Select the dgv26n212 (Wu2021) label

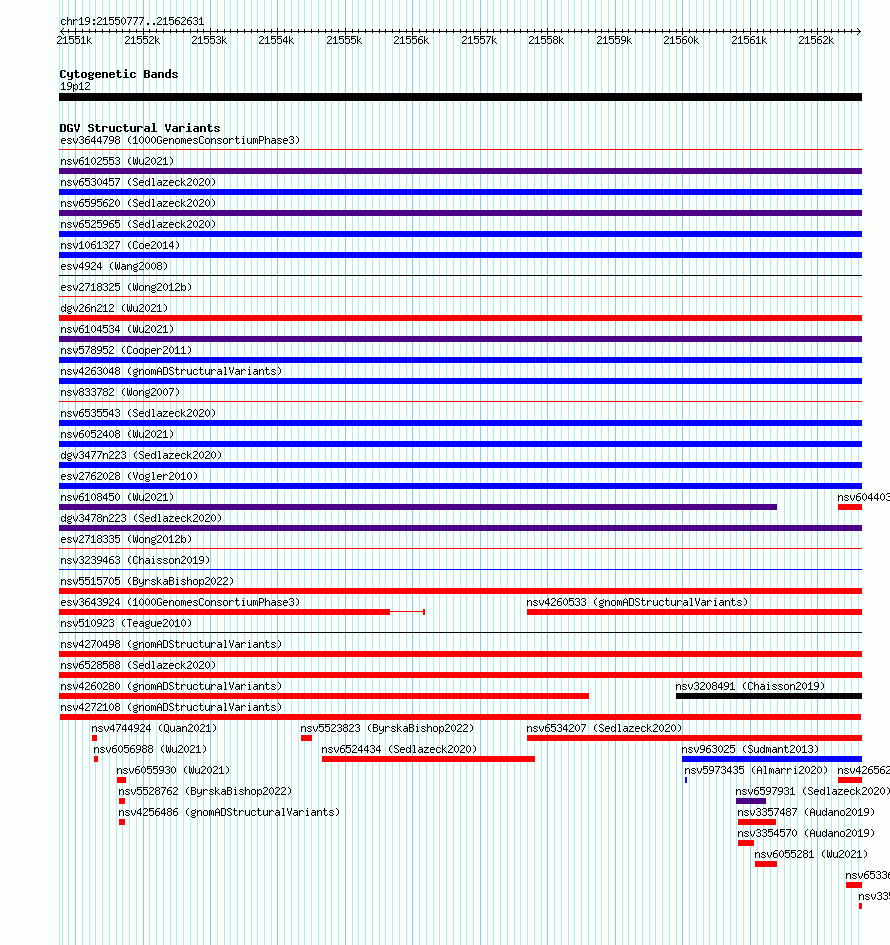[114, 309]
